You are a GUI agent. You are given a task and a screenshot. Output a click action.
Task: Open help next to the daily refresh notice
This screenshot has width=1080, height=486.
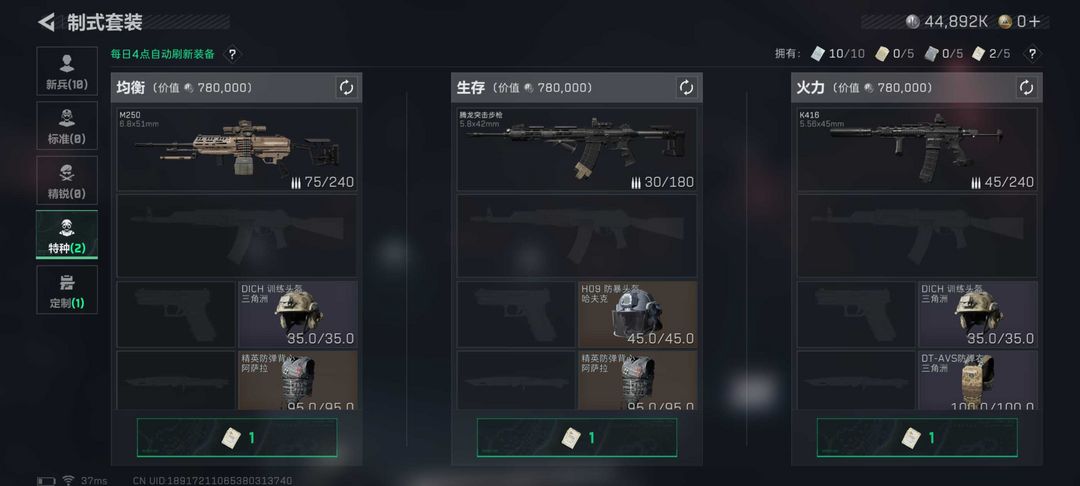232,54
